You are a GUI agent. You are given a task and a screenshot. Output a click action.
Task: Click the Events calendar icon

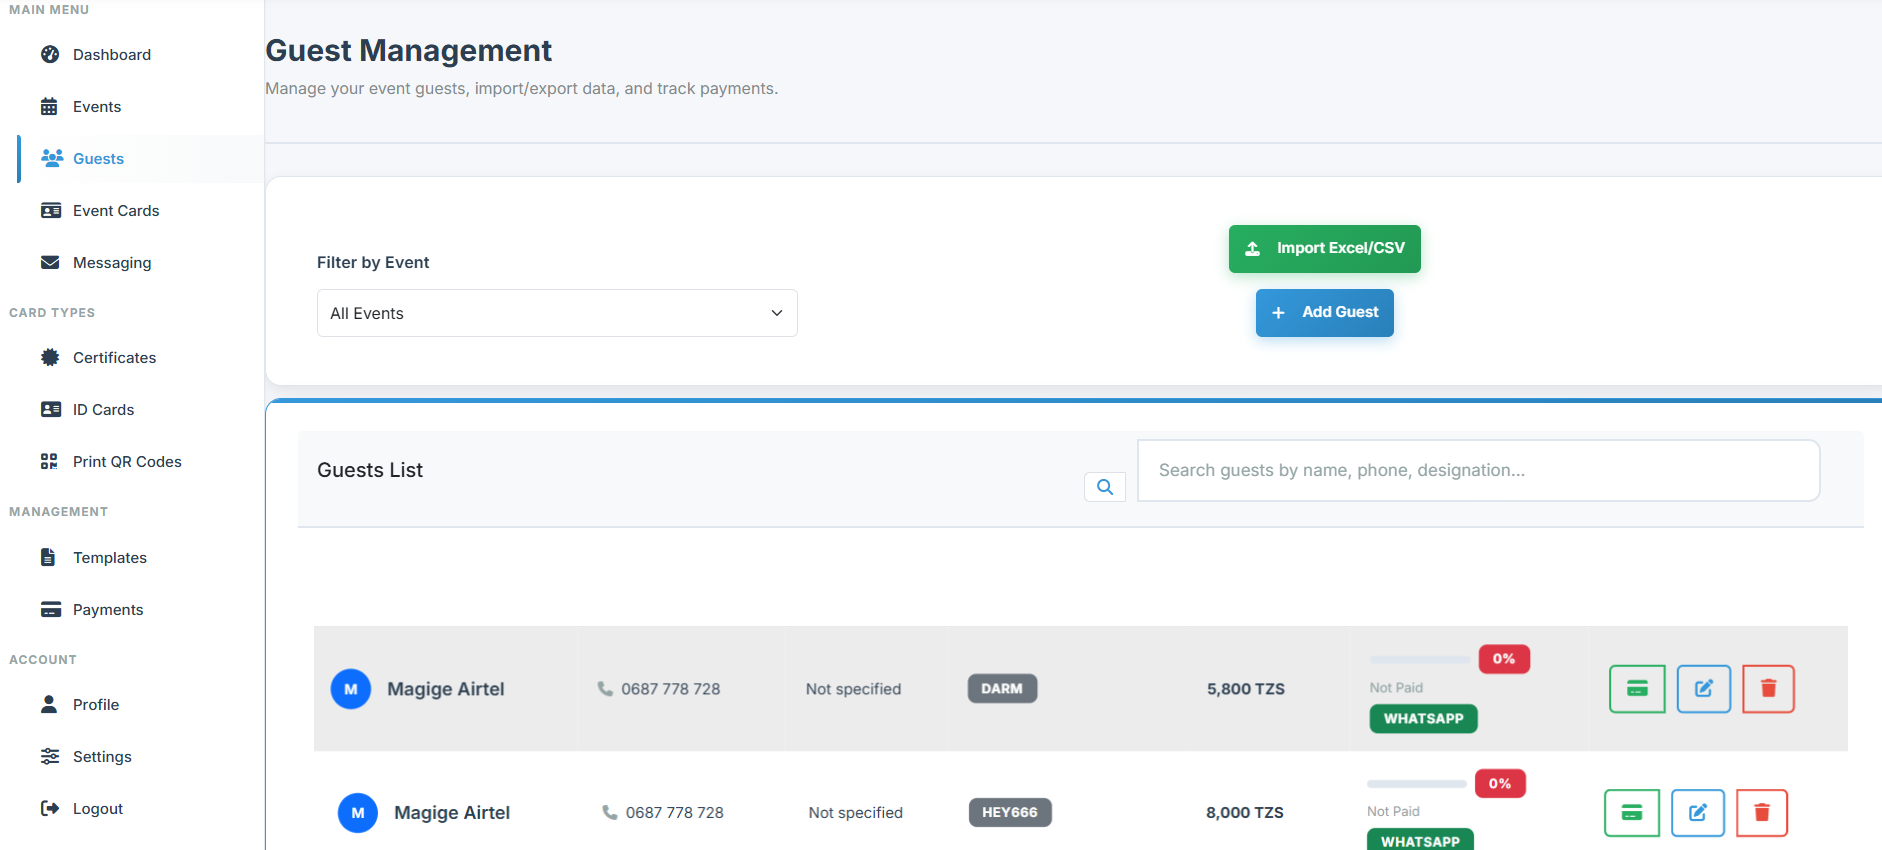[49, 107]
